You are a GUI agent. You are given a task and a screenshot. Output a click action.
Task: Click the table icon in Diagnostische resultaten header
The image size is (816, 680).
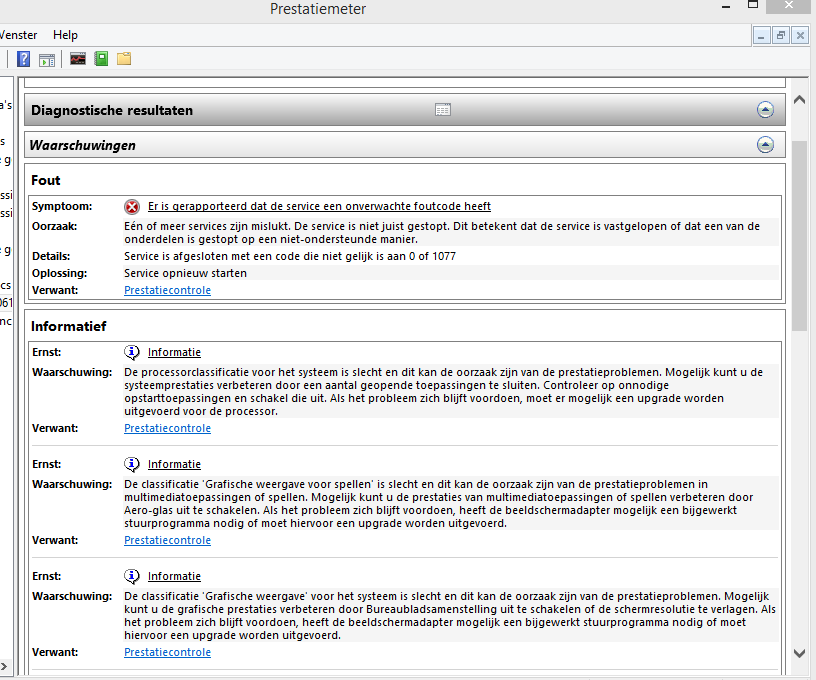(x=443, y=110)
